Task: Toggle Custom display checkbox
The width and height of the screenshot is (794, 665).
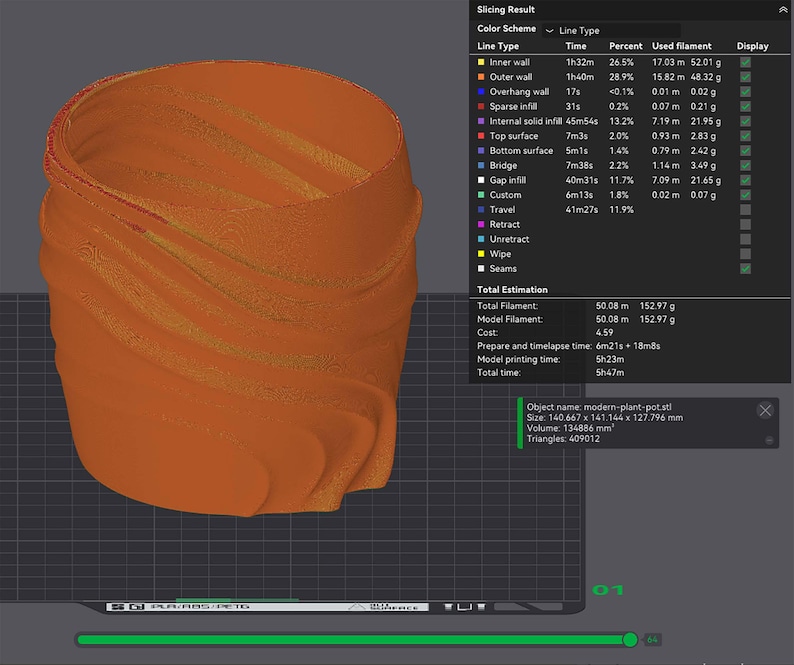Action: (x=745, y=194)
